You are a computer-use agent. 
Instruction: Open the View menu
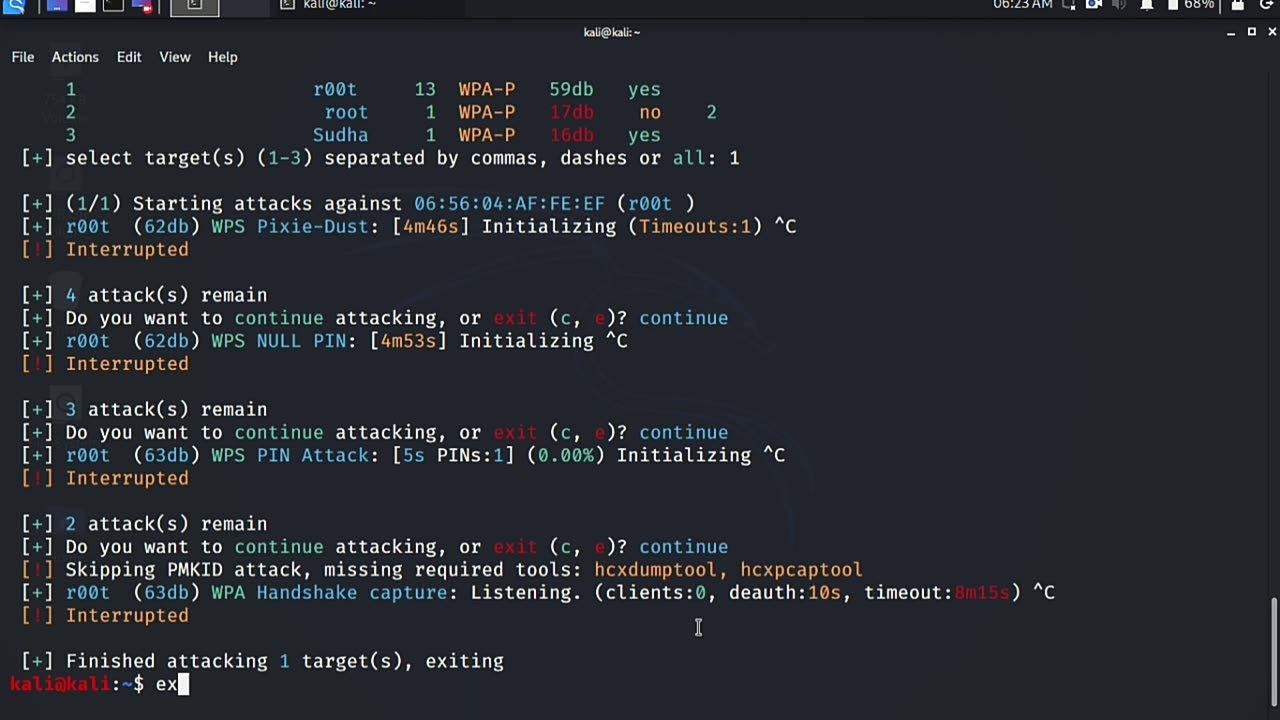174,57
